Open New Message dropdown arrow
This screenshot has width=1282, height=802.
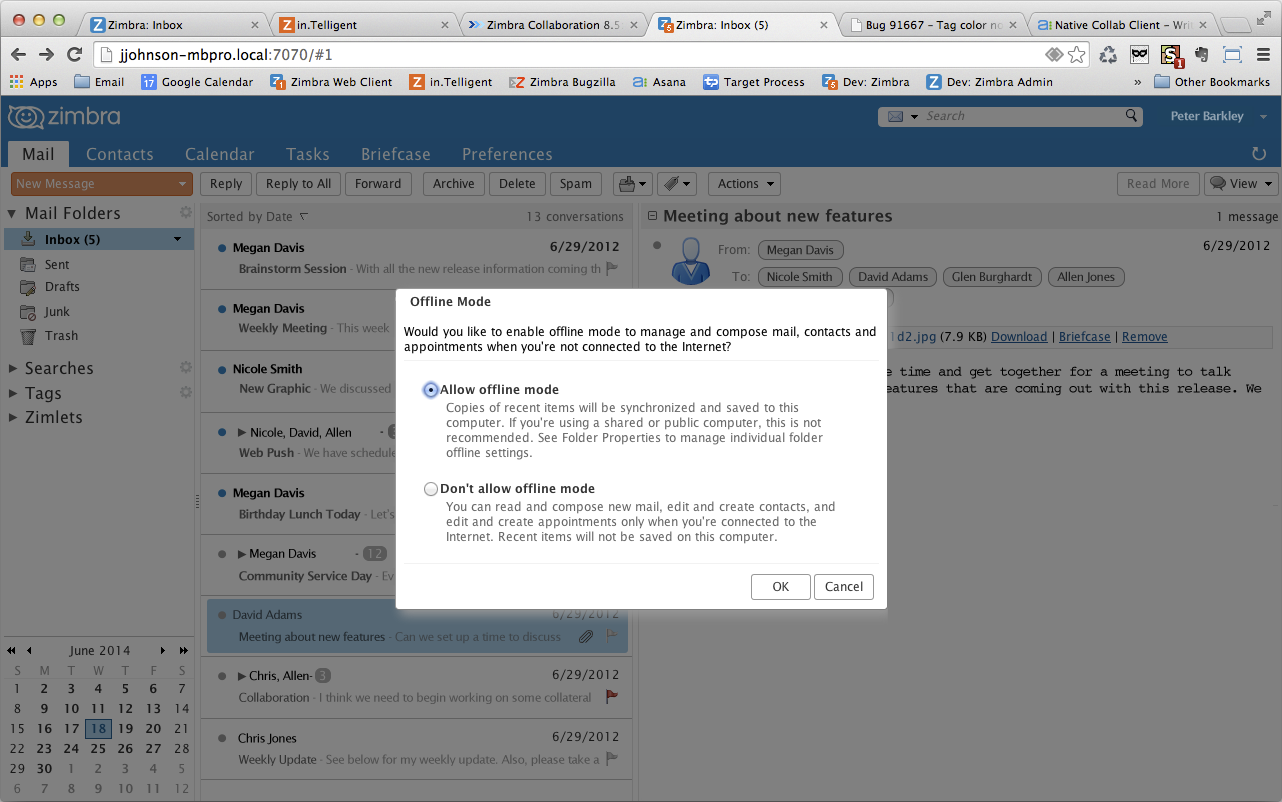click(x=182, y=184)
